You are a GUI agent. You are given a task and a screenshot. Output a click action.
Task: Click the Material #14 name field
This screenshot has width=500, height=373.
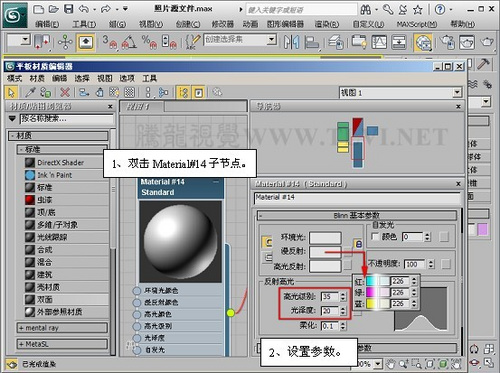coord(357,197)
